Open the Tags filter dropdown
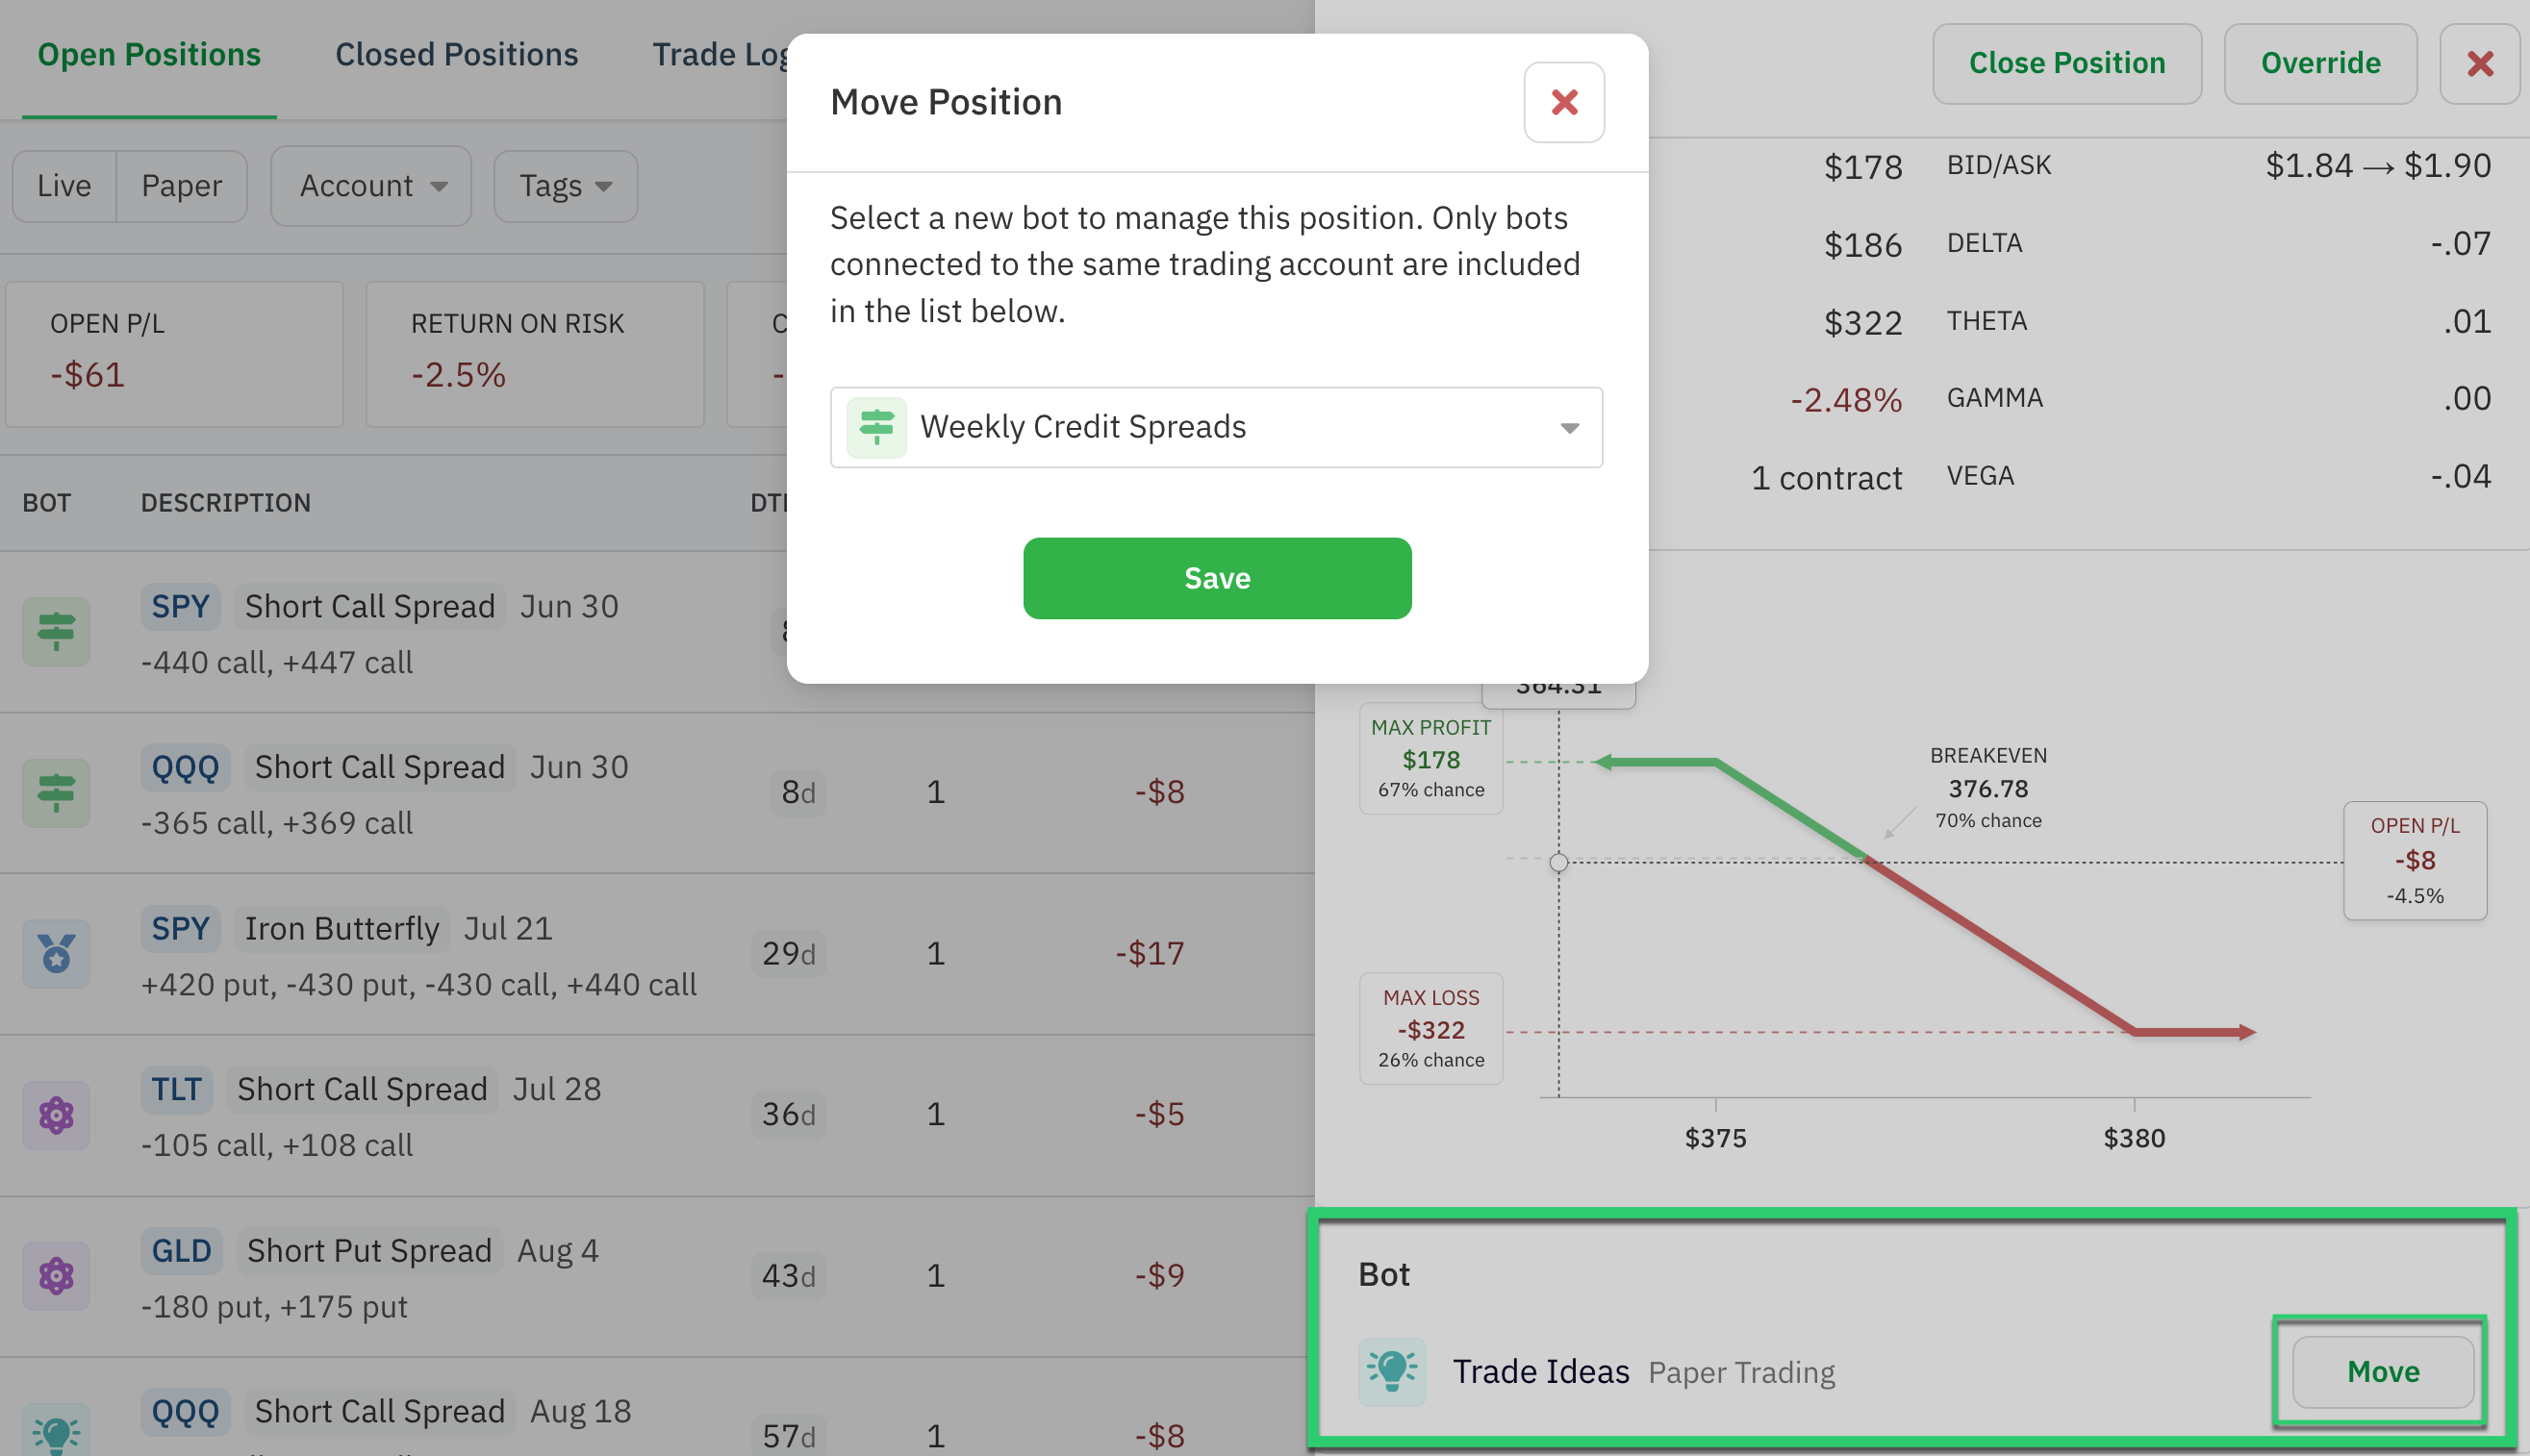This screenshot has height=1456, width=2530. pyautogui.click(x=564, y=185)
